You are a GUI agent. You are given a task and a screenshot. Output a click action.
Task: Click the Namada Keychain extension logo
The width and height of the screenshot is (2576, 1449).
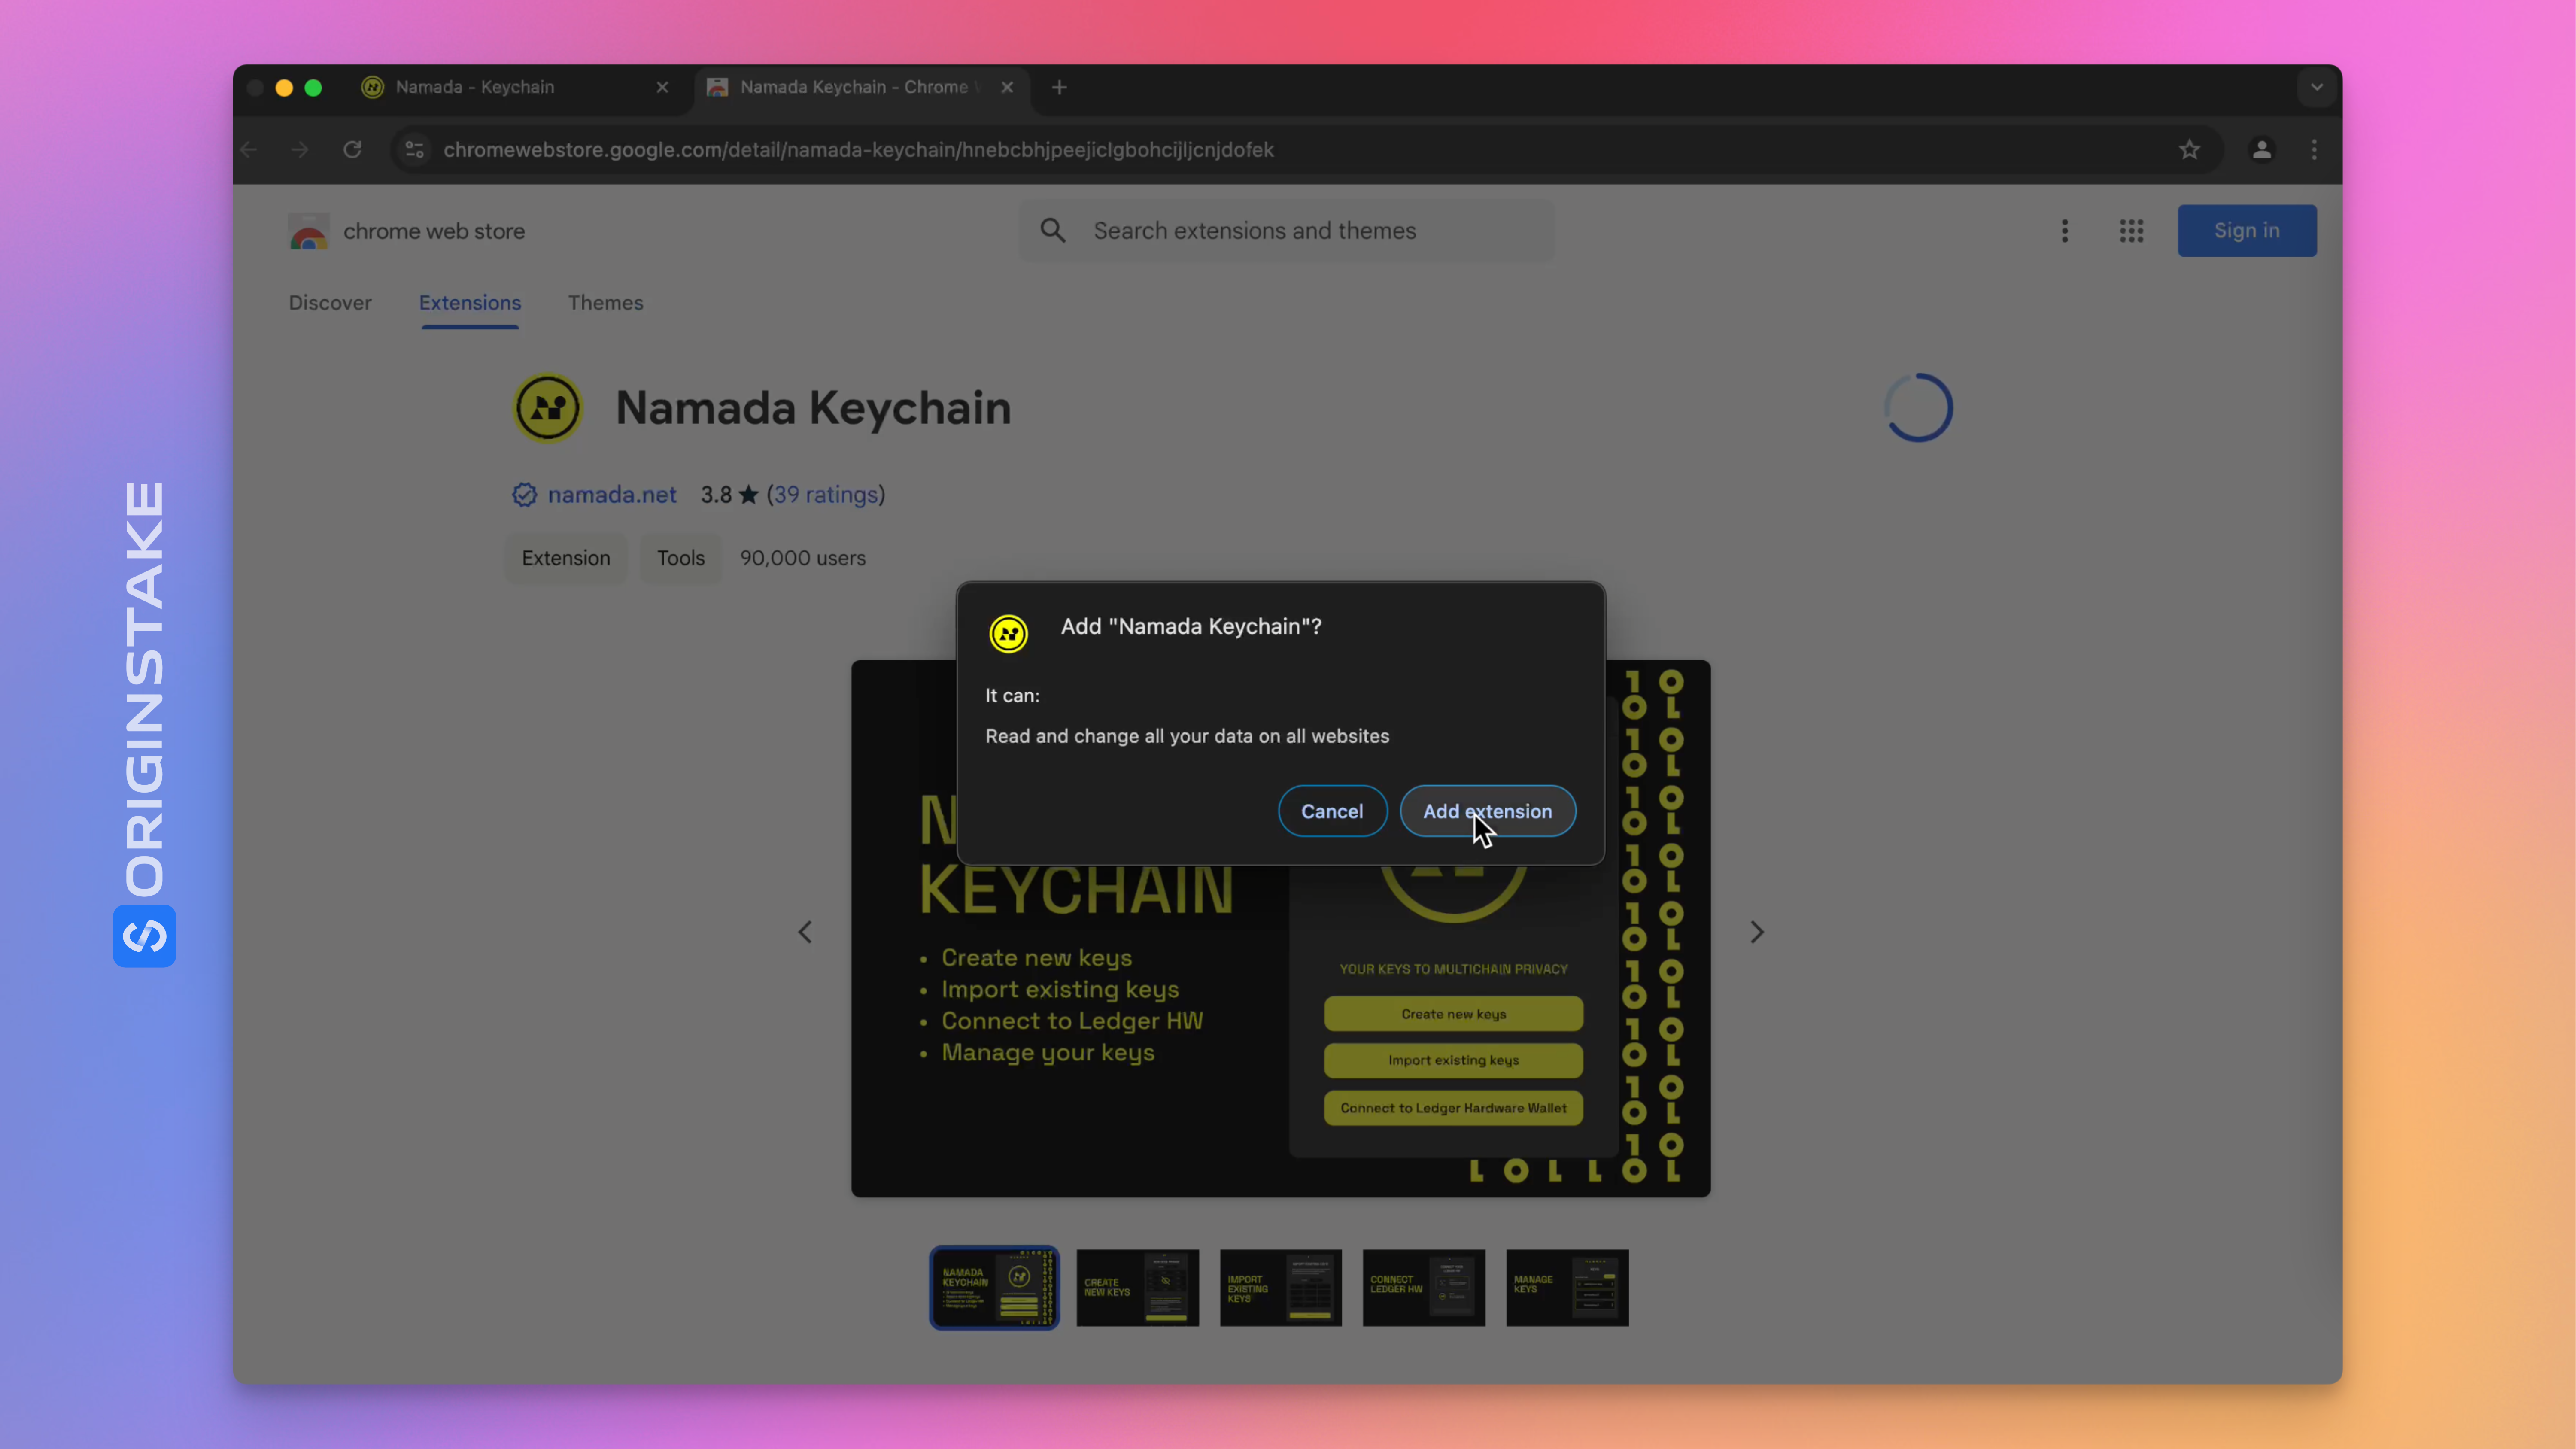547,407
